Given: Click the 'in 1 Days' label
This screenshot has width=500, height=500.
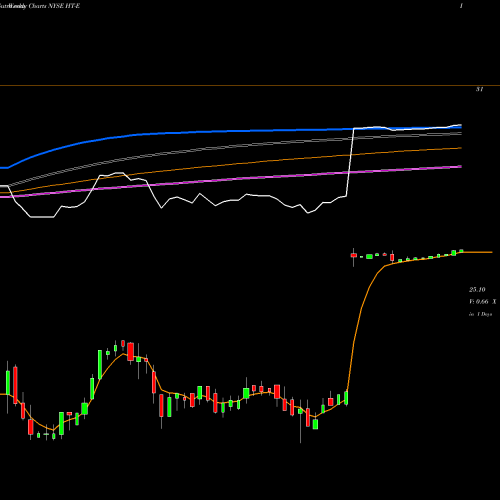Looking at the screenshot, I should pyautogui.click(x=481, y=314).
